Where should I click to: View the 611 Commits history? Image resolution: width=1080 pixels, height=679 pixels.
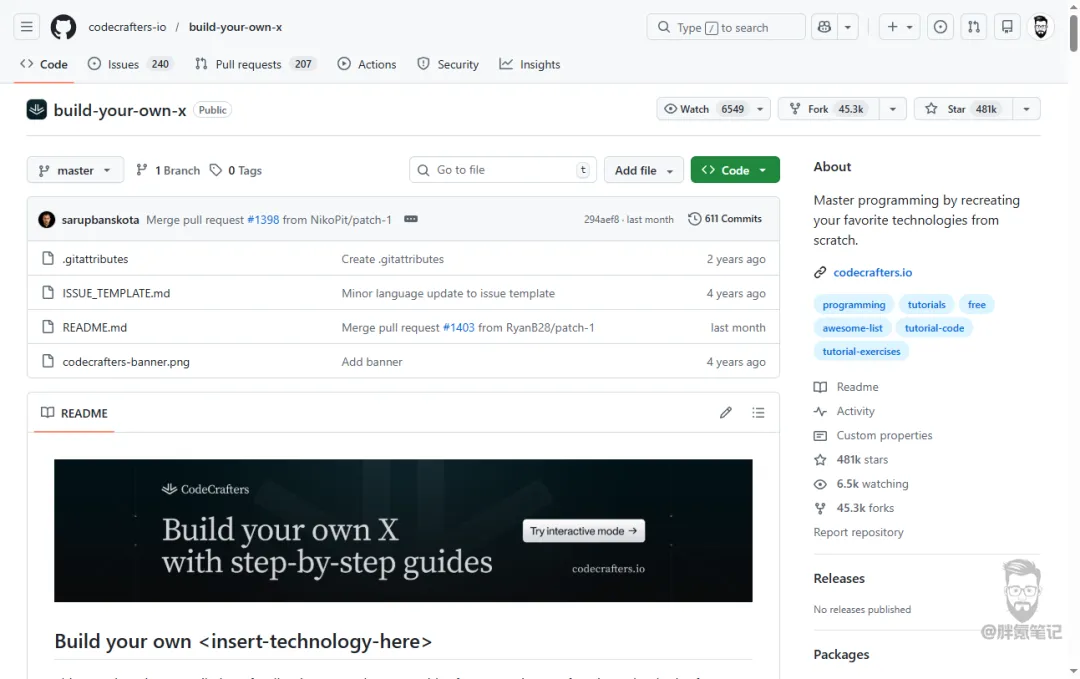click(725, 219)
